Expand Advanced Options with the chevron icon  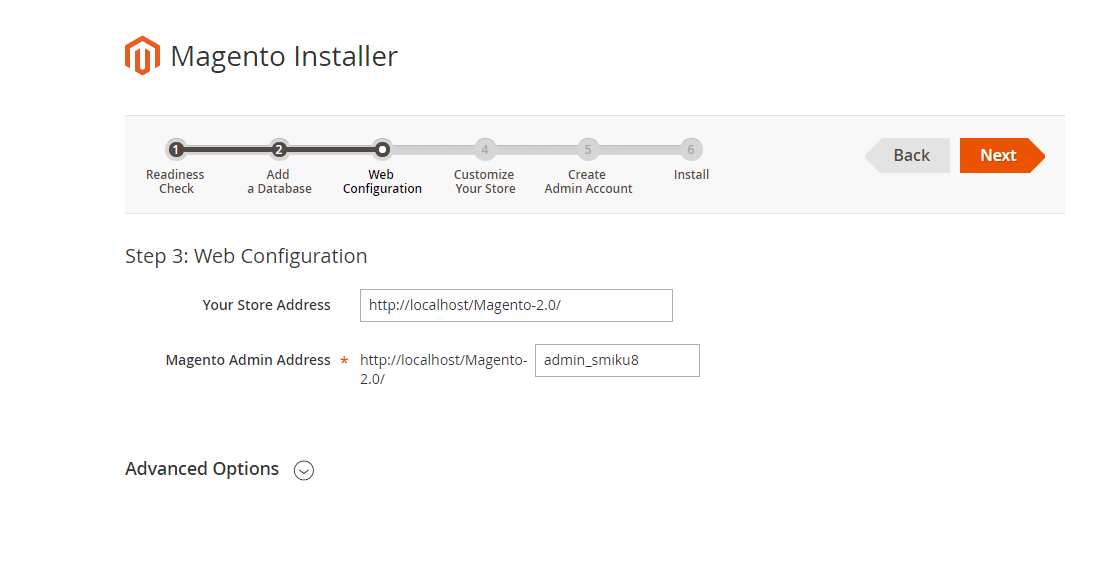(x=304, y=470)
